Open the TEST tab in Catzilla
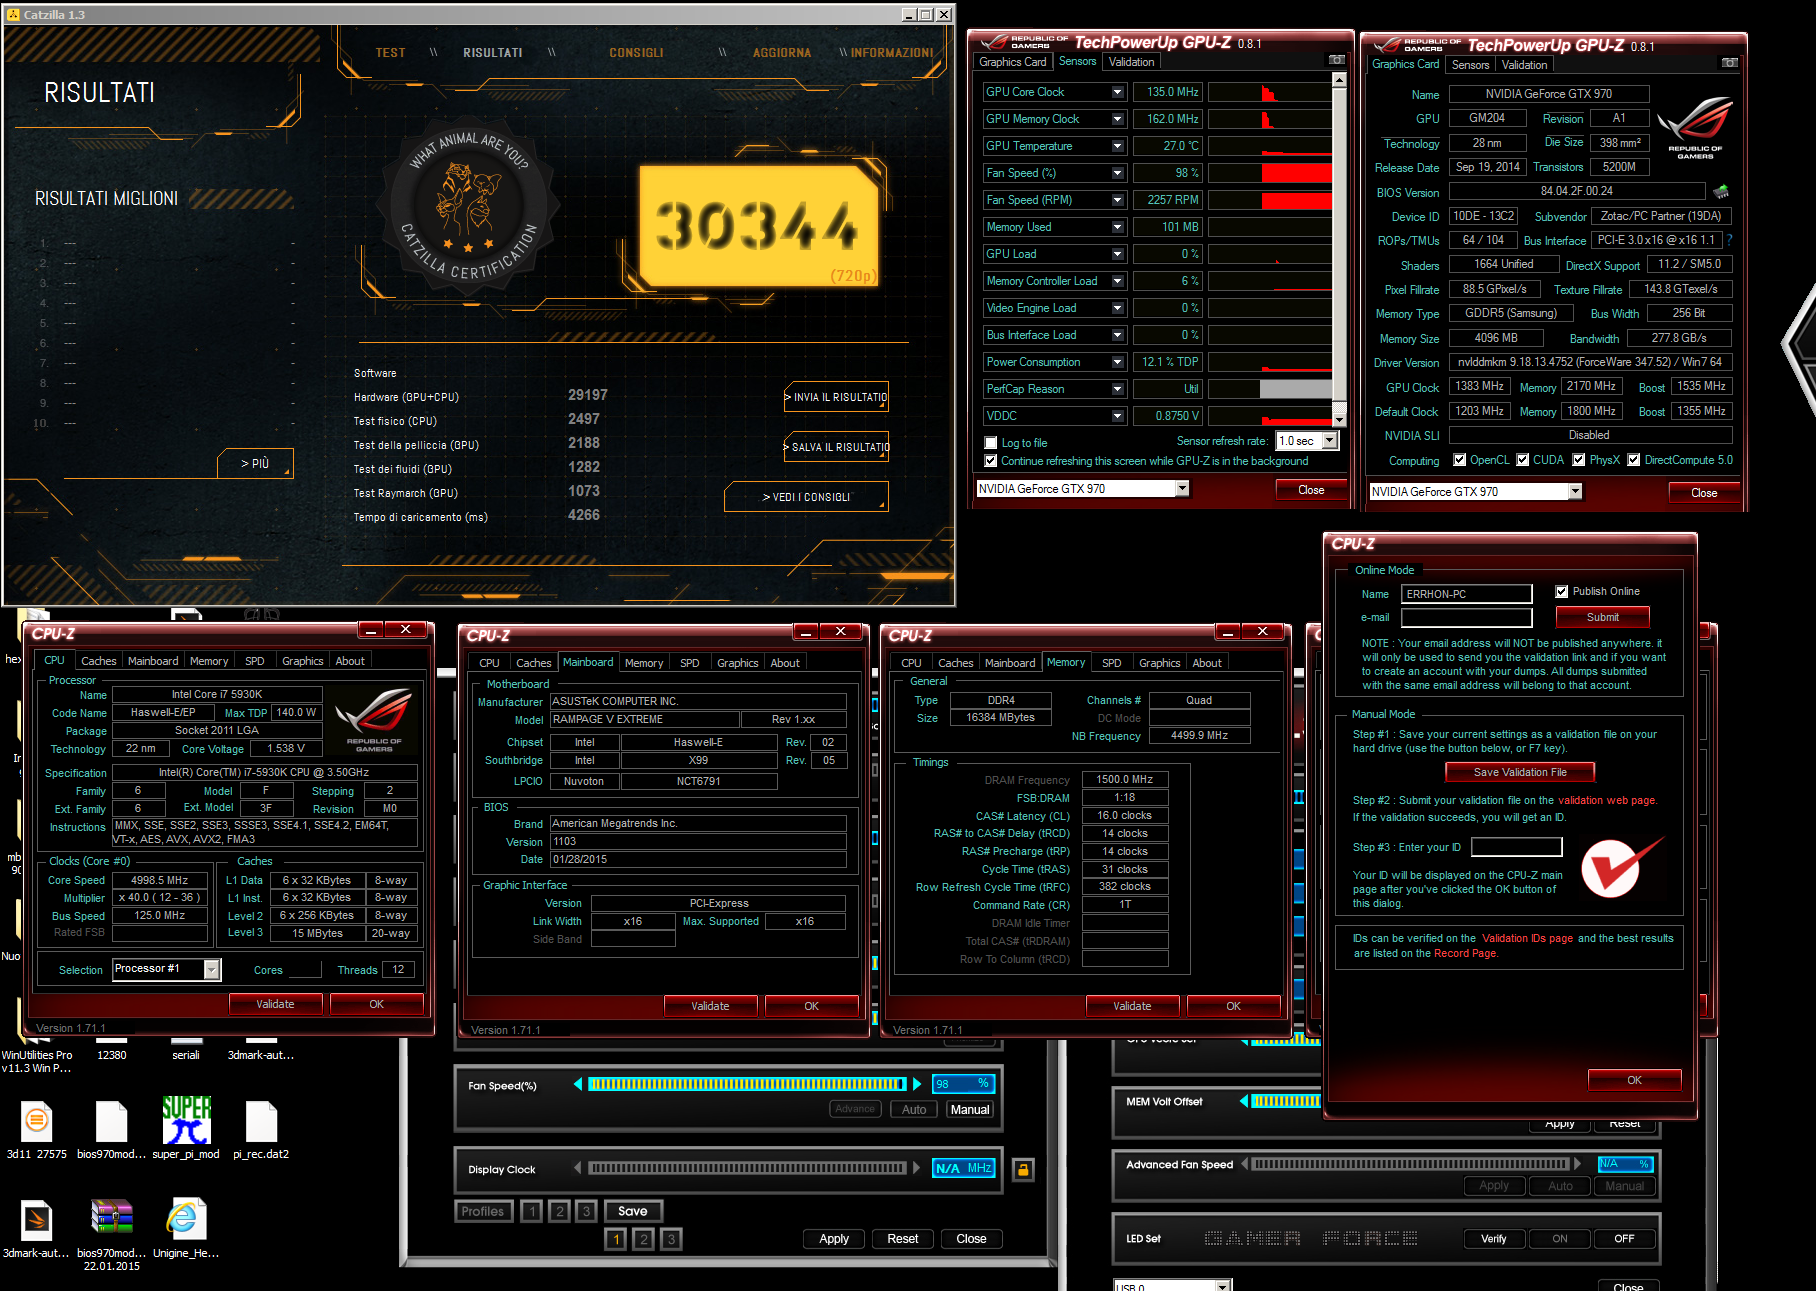Screen dimensions: 1816x1291 click(391, 53)
